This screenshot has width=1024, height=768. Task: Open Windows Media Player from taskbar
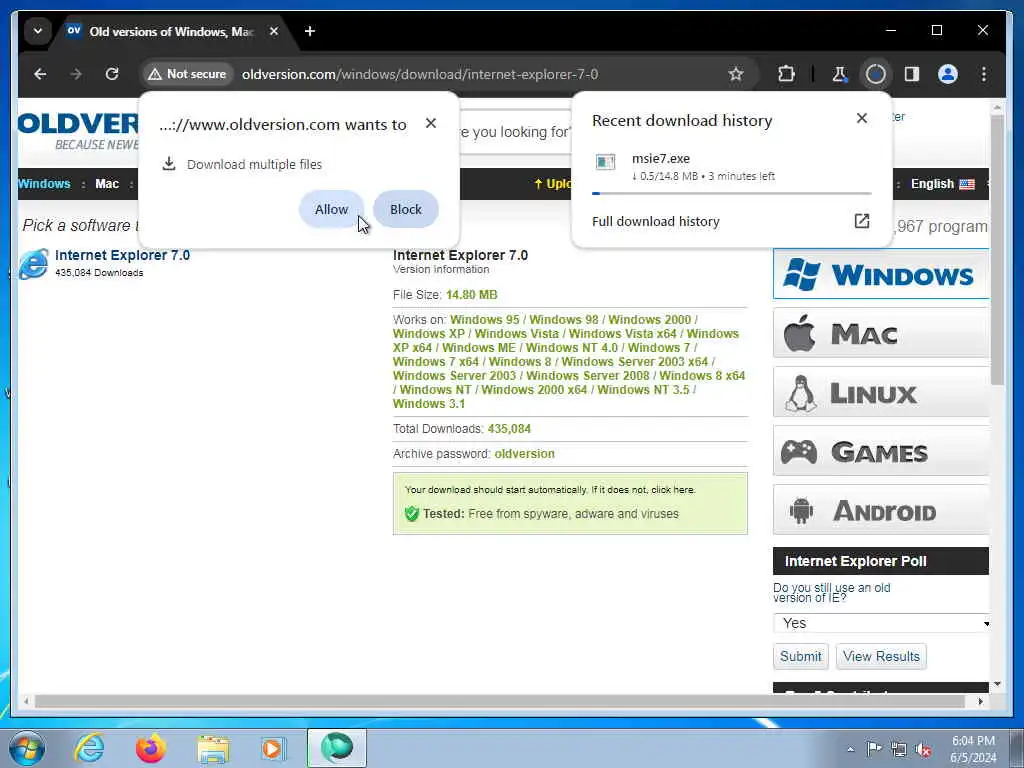point(272,748)
